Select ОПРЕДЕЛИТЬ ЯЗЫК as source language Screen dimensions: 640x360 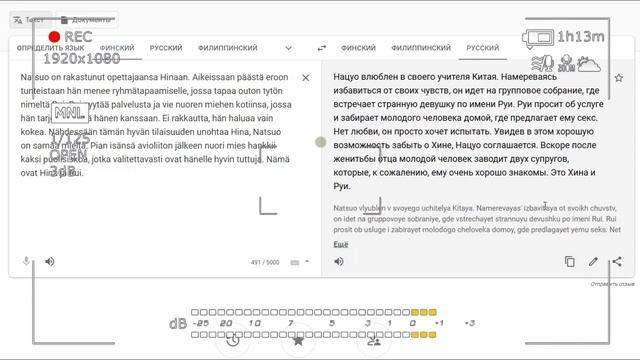pos(51,48)
